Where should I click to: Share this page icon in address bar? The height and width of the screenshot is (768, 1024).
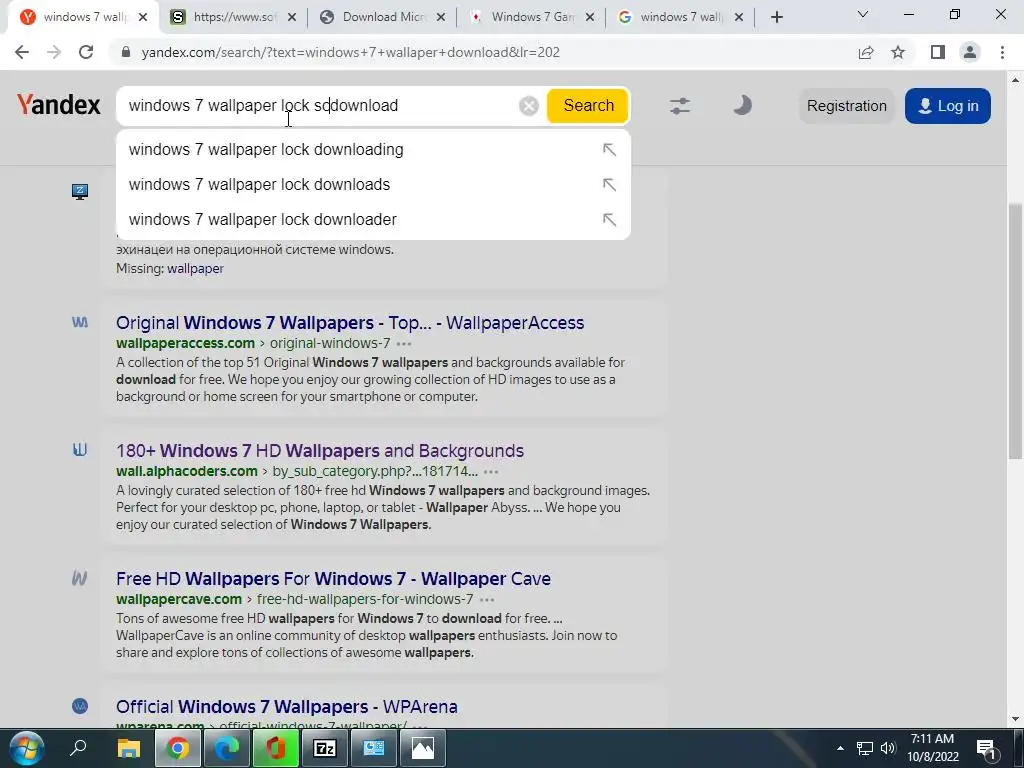pyautogui.click(x=866, y=52)
